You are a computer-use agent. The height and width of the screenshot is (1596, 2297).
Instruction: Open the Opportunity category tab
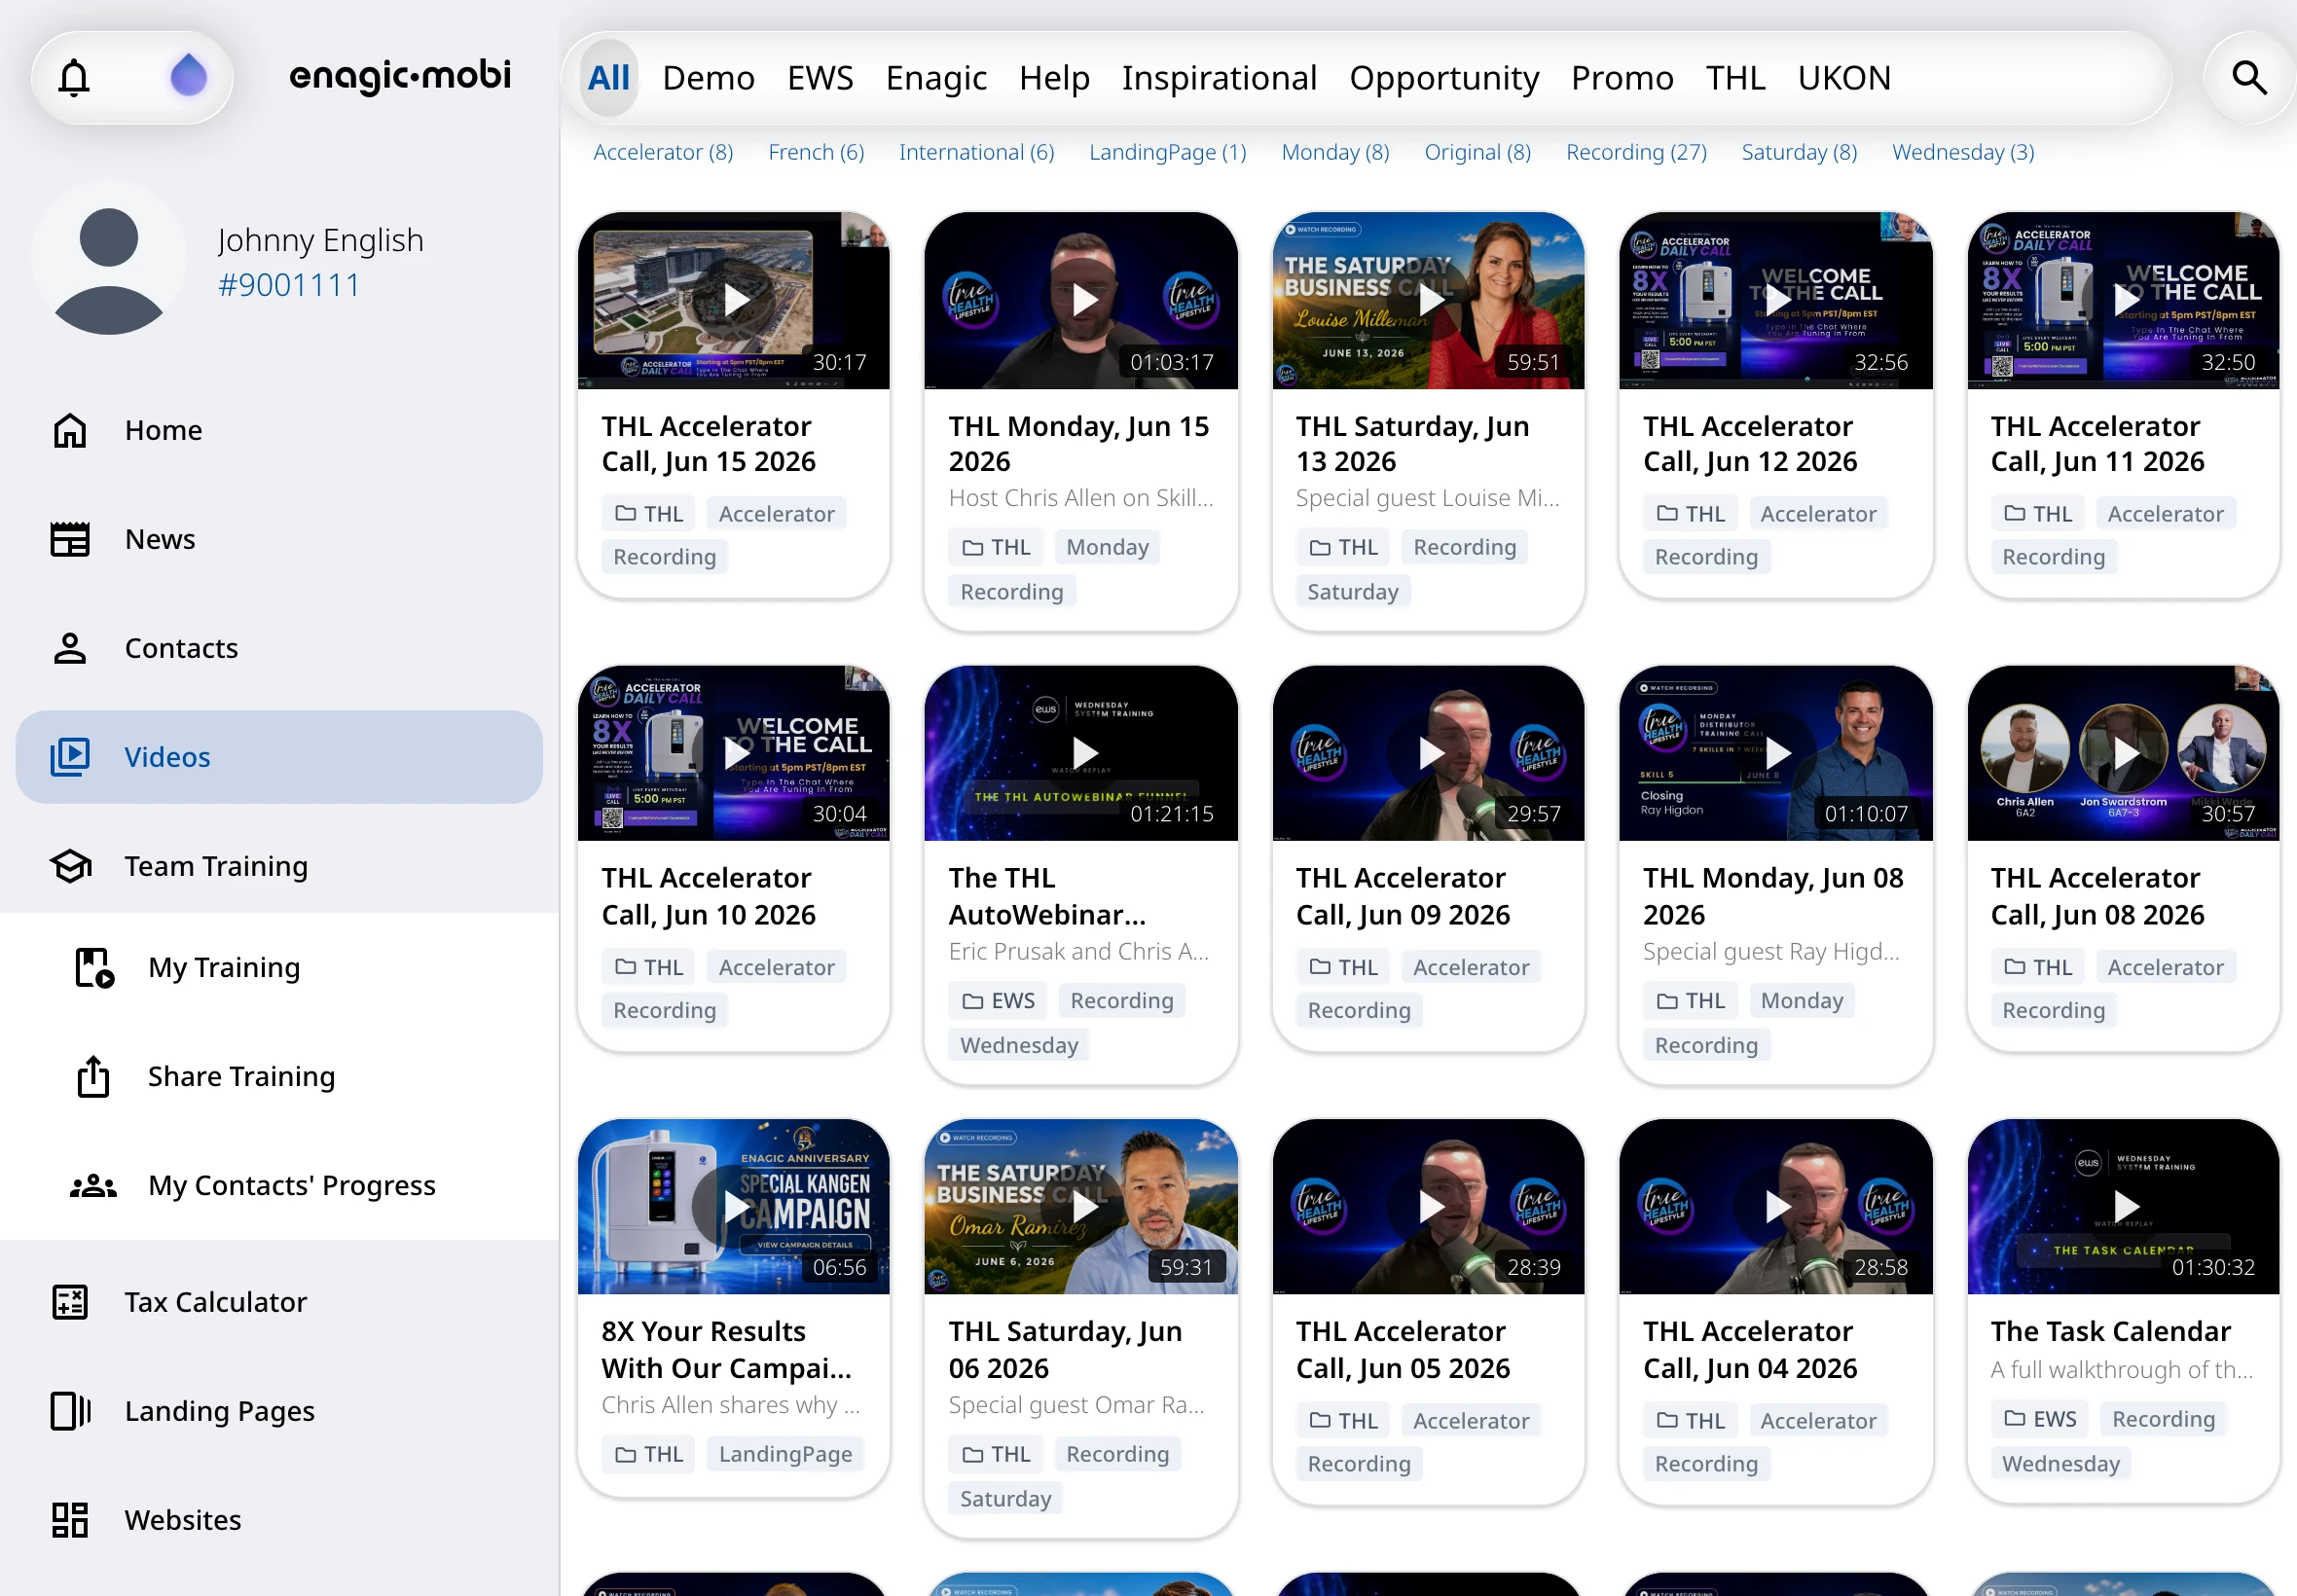pyautogui.click(x=1444, y=78)
